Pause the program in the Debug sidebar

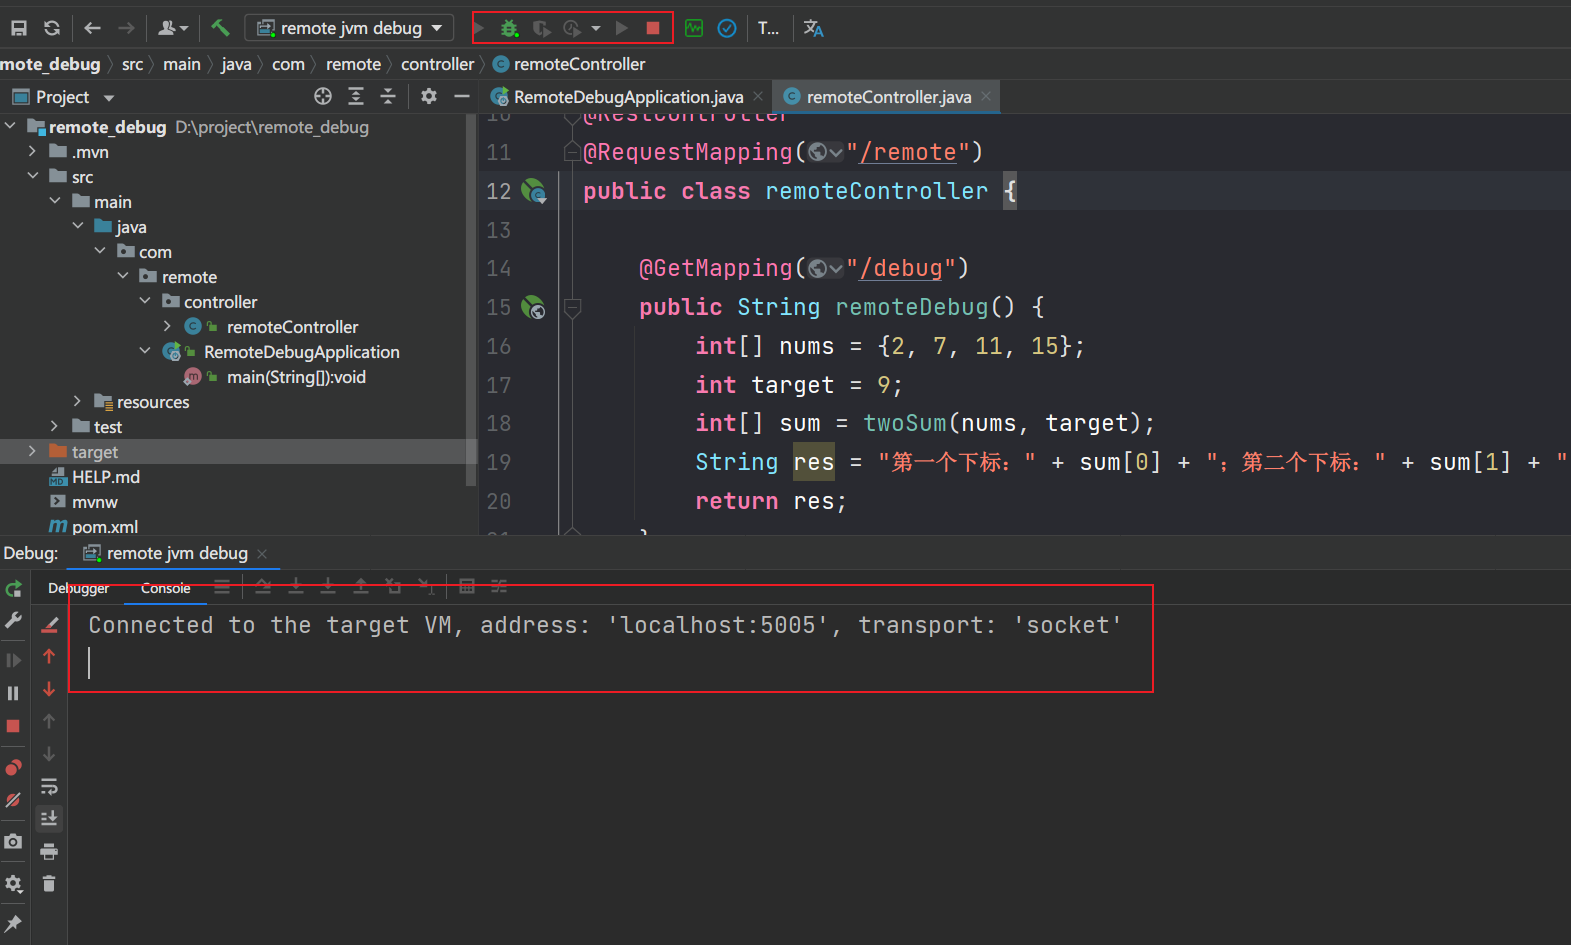click(13, 693)
